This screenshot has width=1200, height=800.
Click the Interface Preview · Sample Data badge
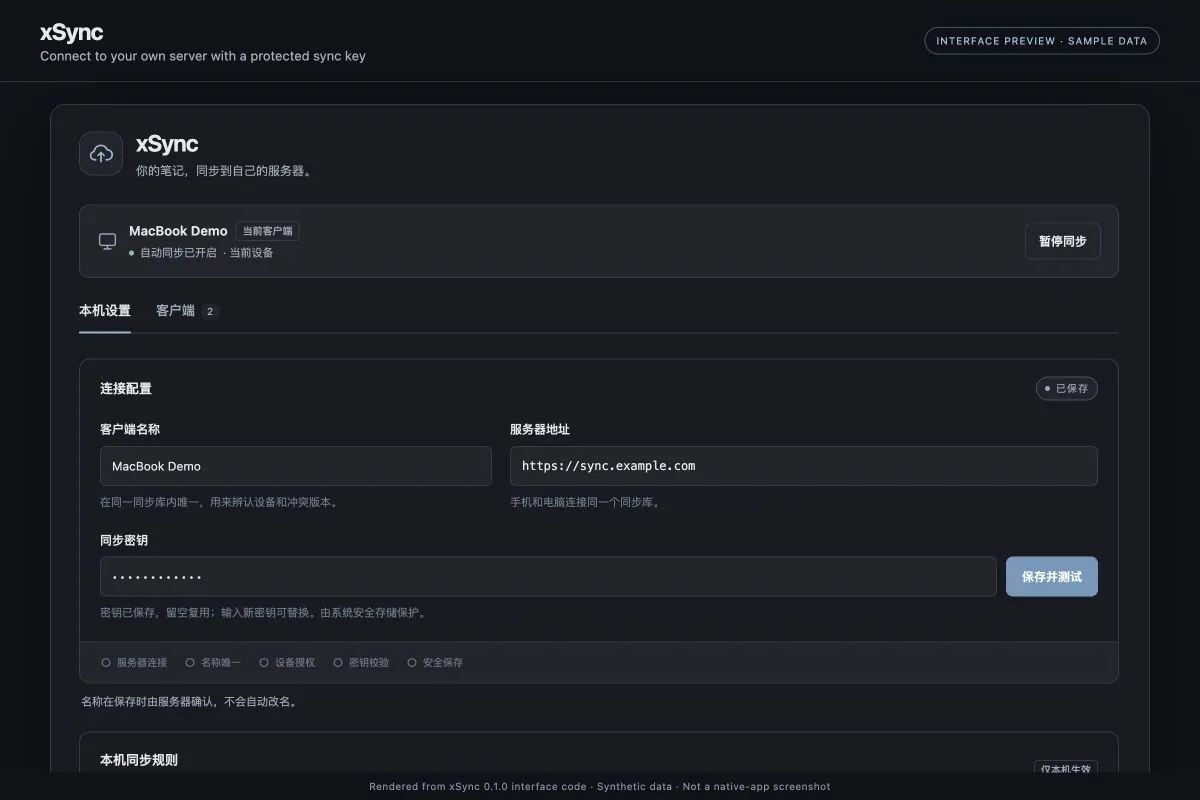1042,41
